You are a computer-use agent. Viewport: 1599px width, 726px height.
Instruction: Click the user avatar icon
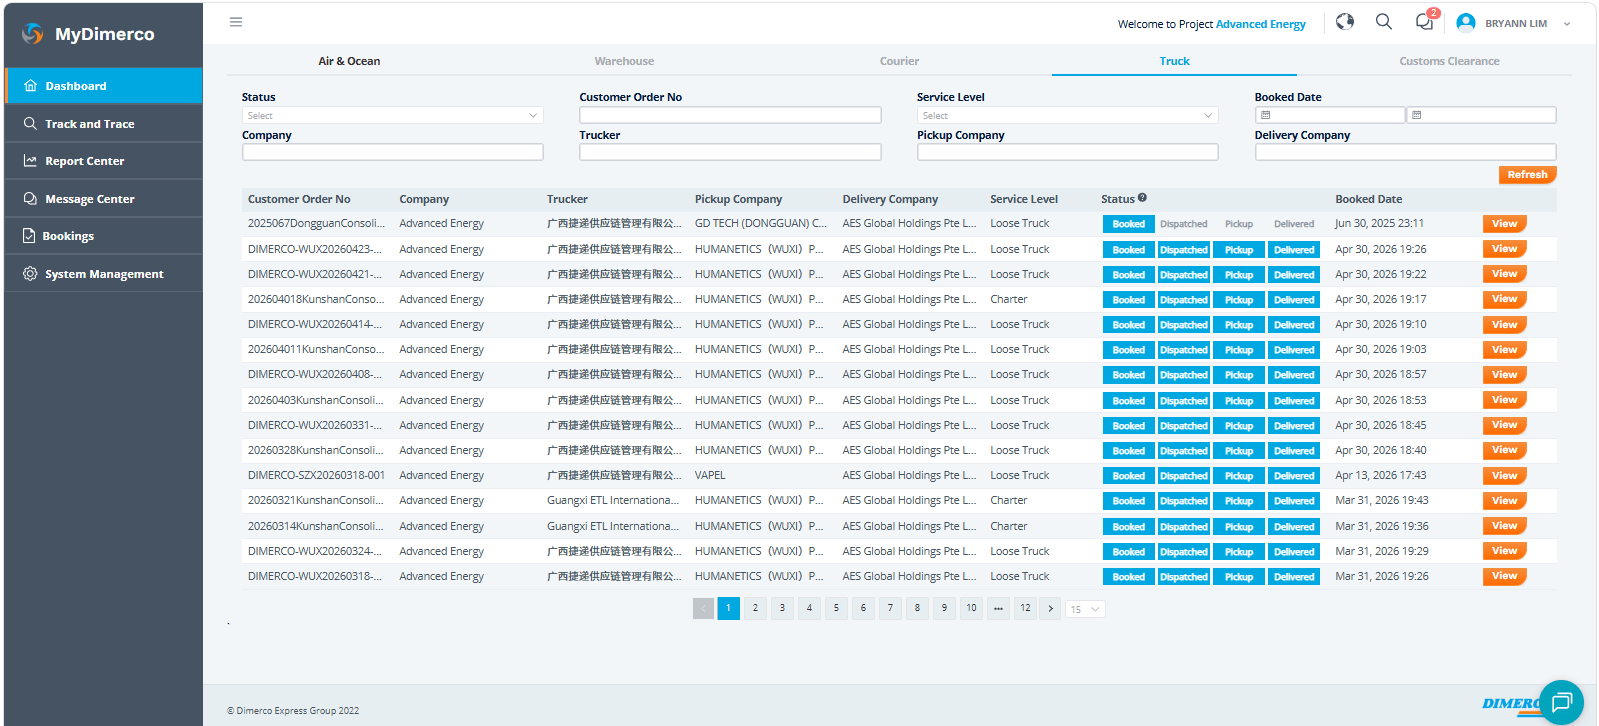tap(1466, 23)
